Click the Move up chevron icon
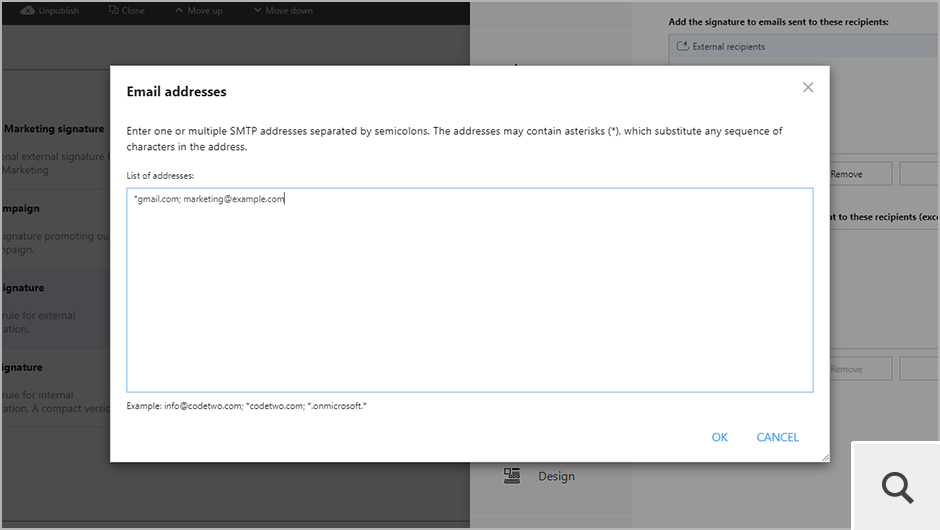The image size is (940, 530). click(179, 10)
